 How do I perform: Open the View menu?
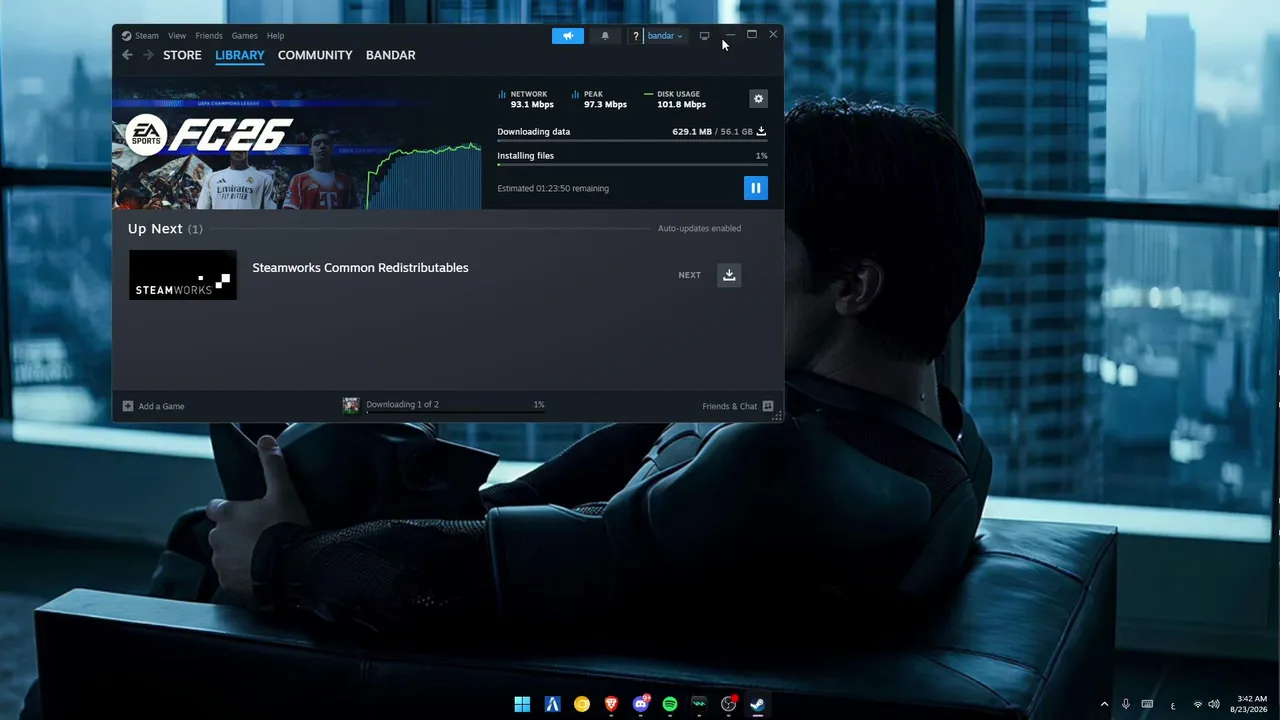(177, 36)
